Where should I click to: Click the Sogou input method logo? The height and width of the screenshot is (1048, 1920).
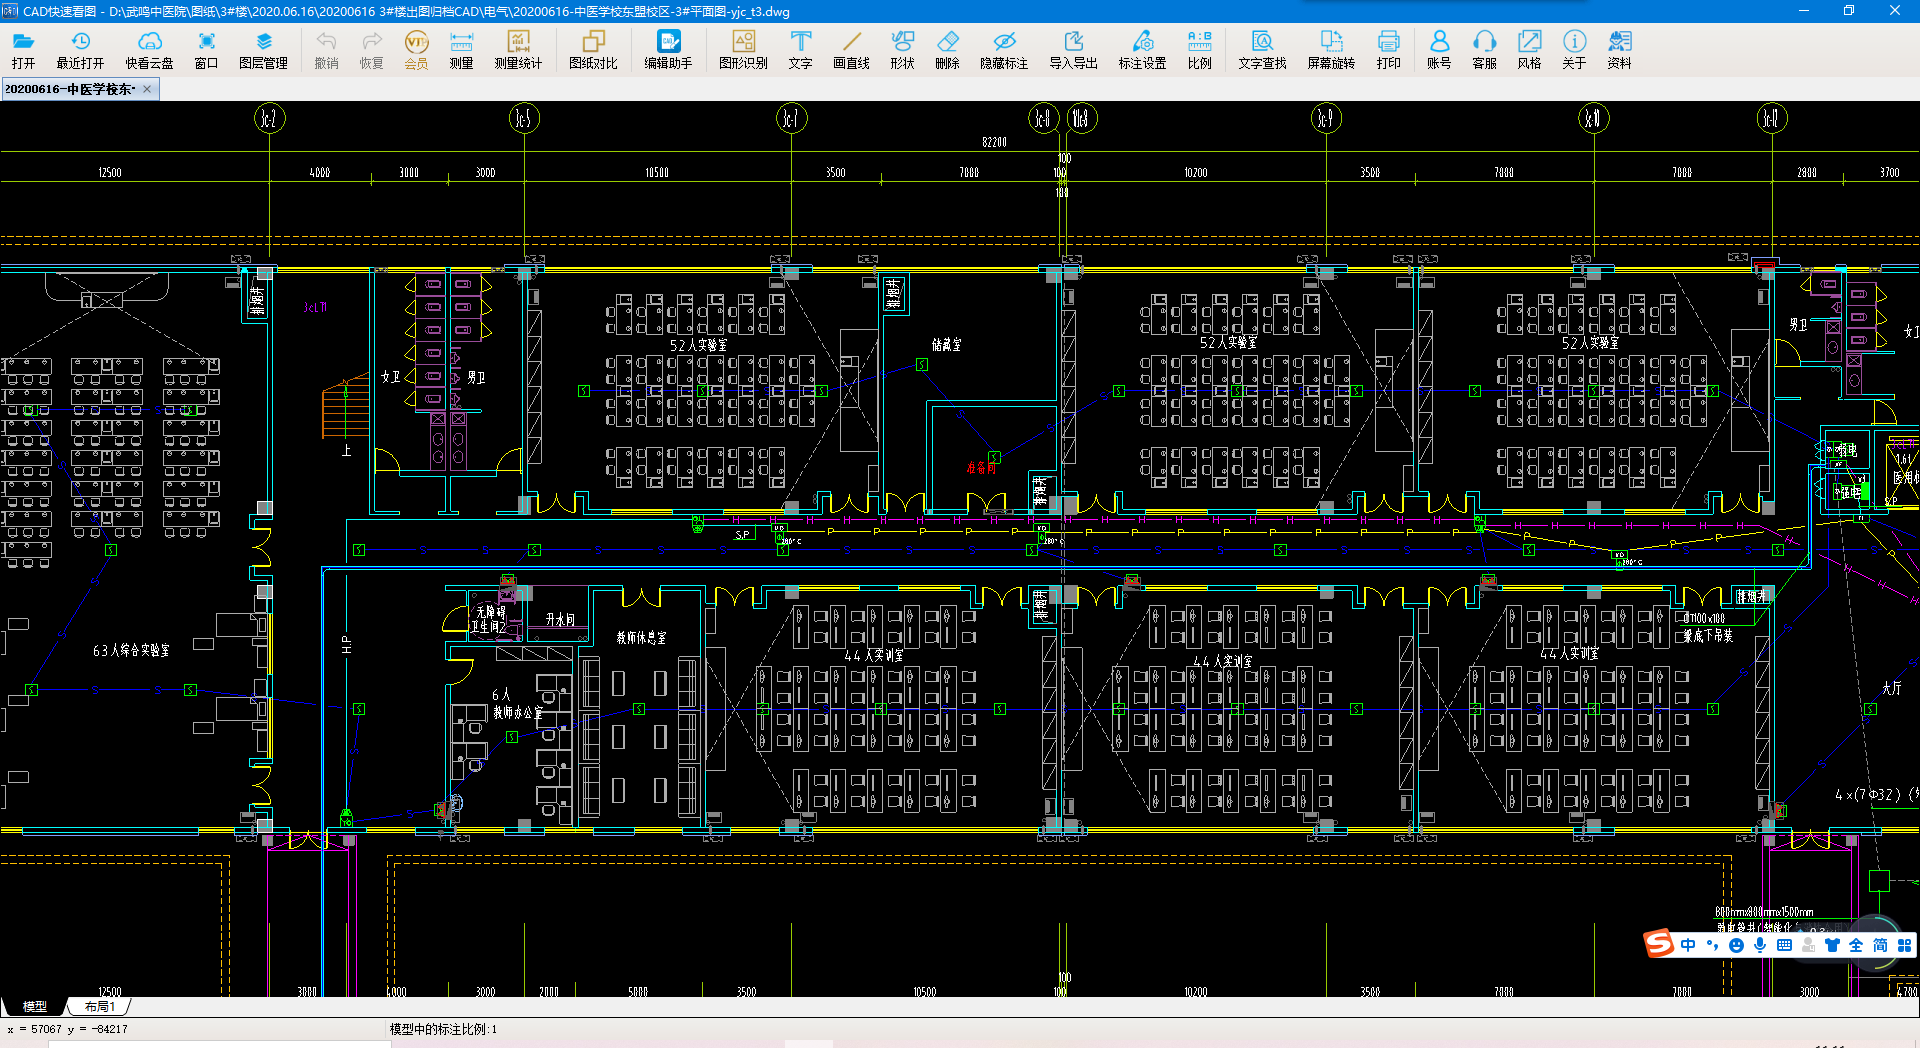pos(1660,944)
